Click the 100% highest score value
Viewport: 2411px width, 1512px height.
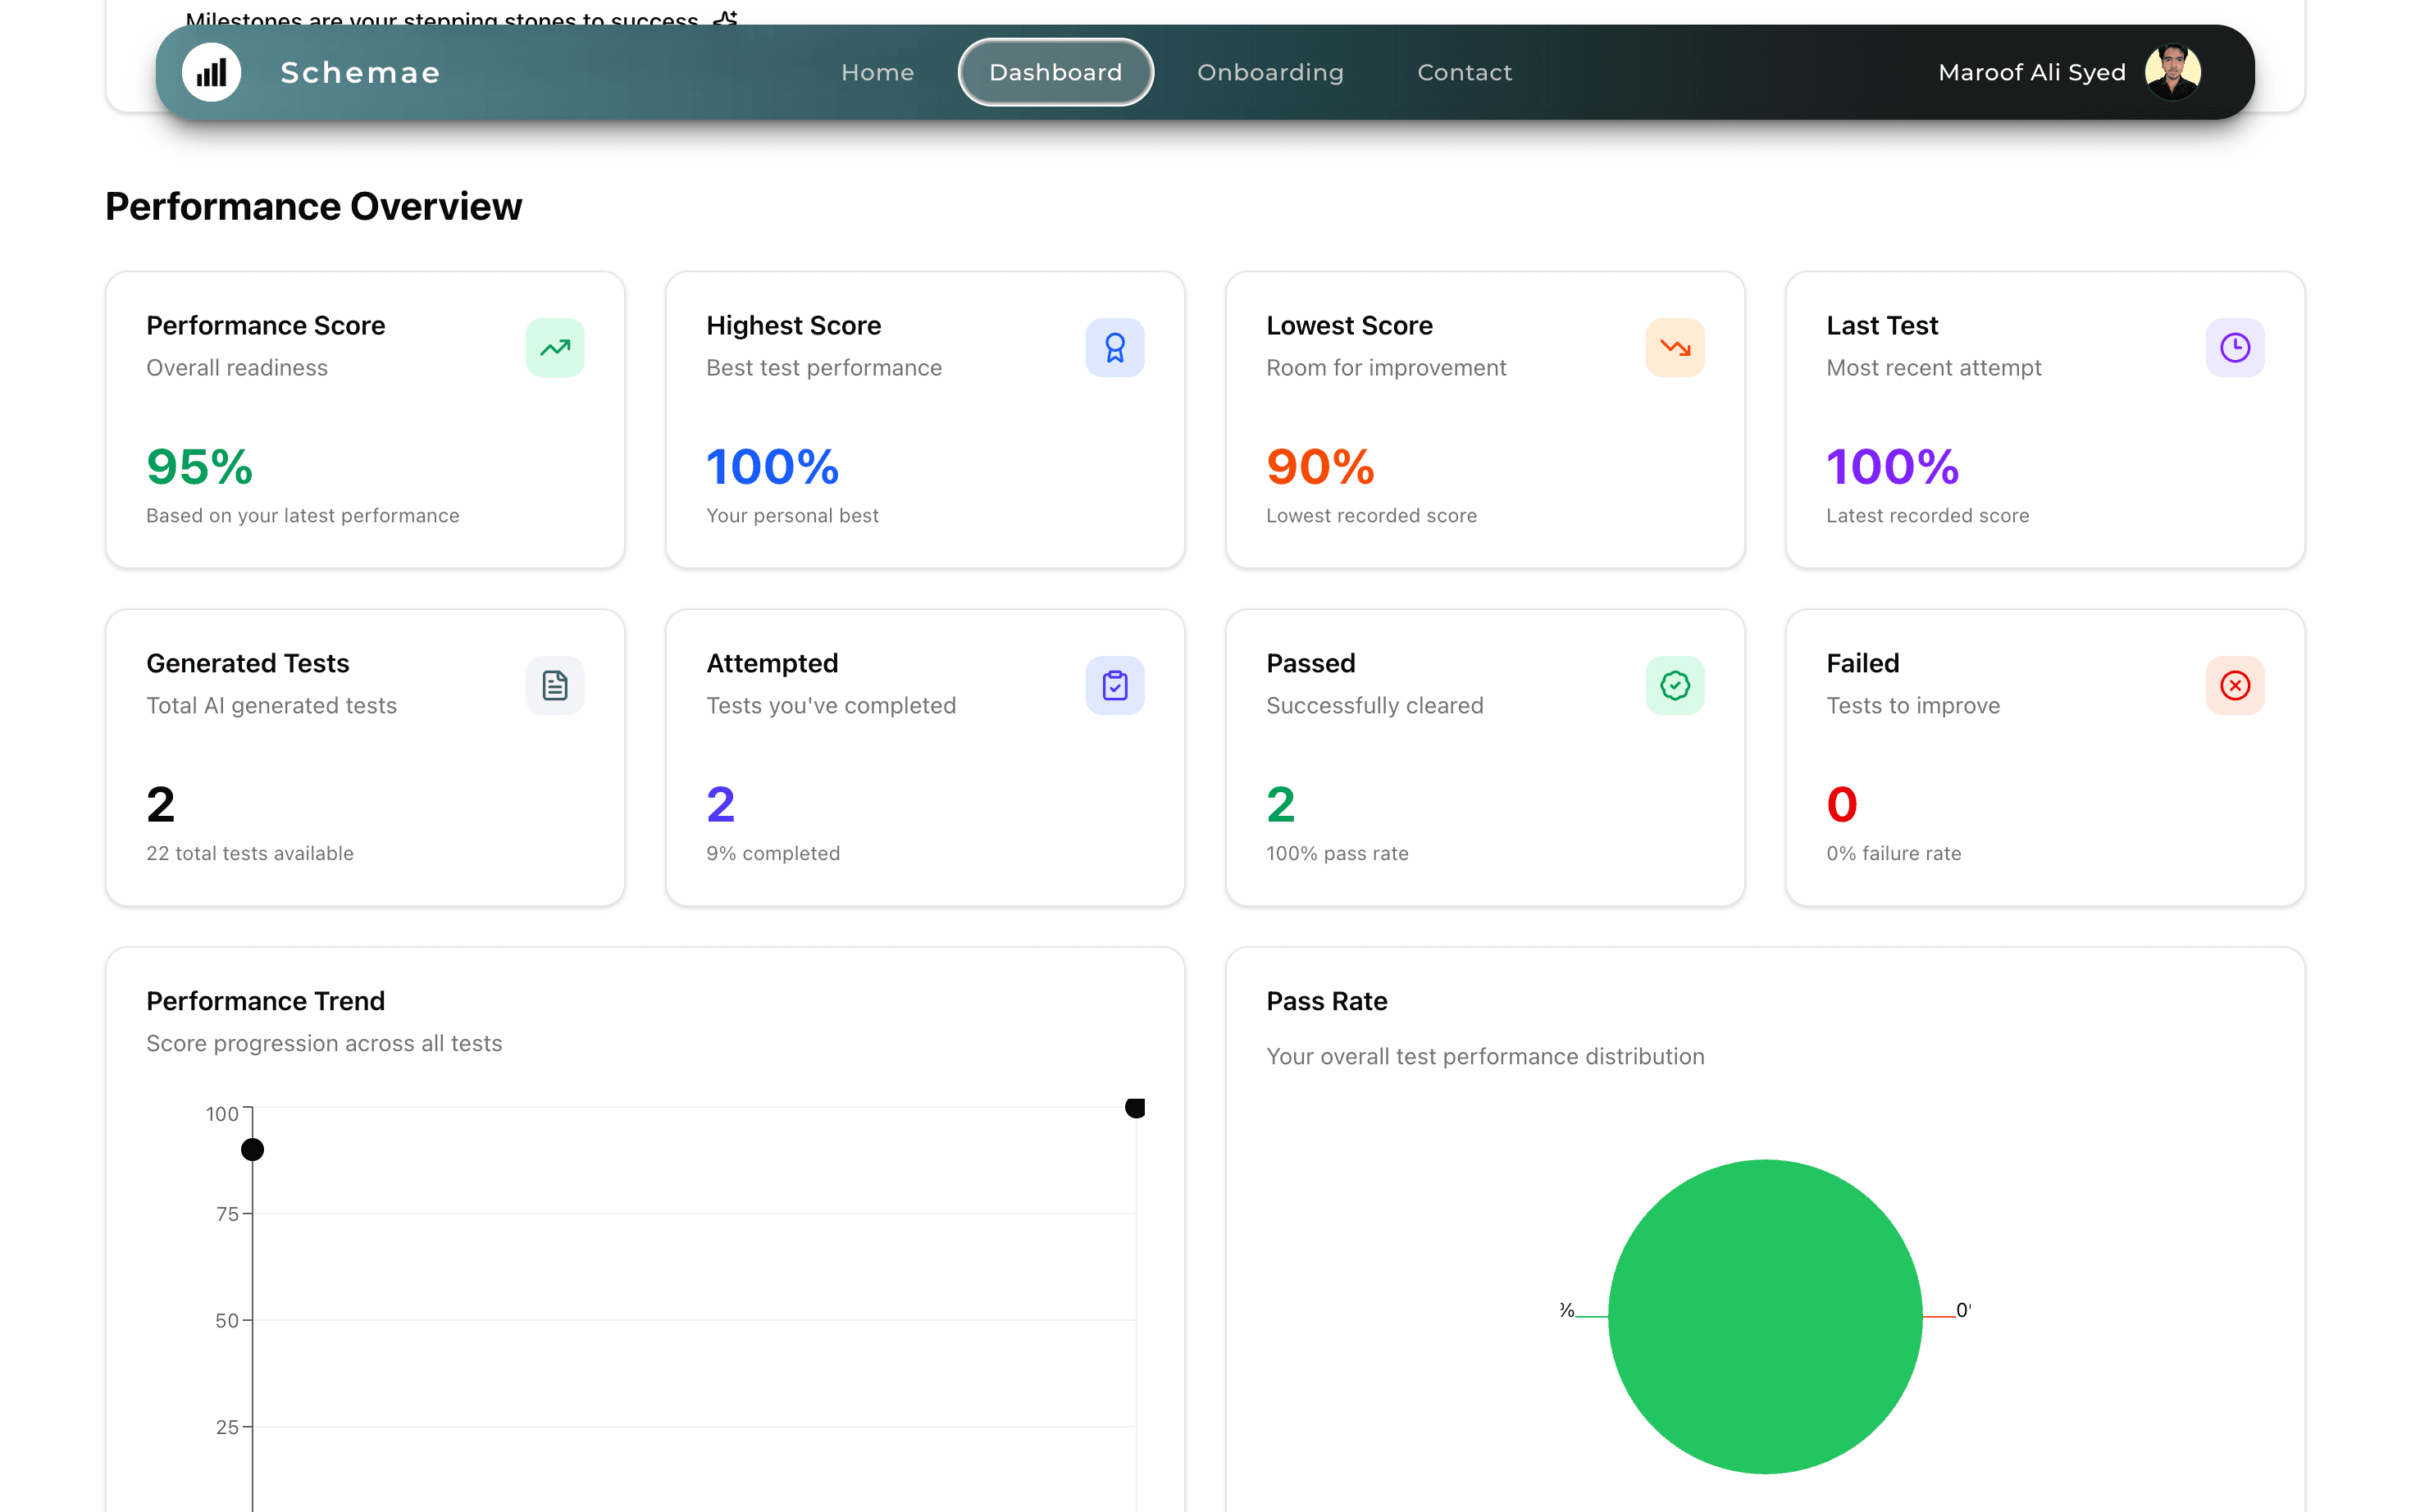click(x=772, y=466)
